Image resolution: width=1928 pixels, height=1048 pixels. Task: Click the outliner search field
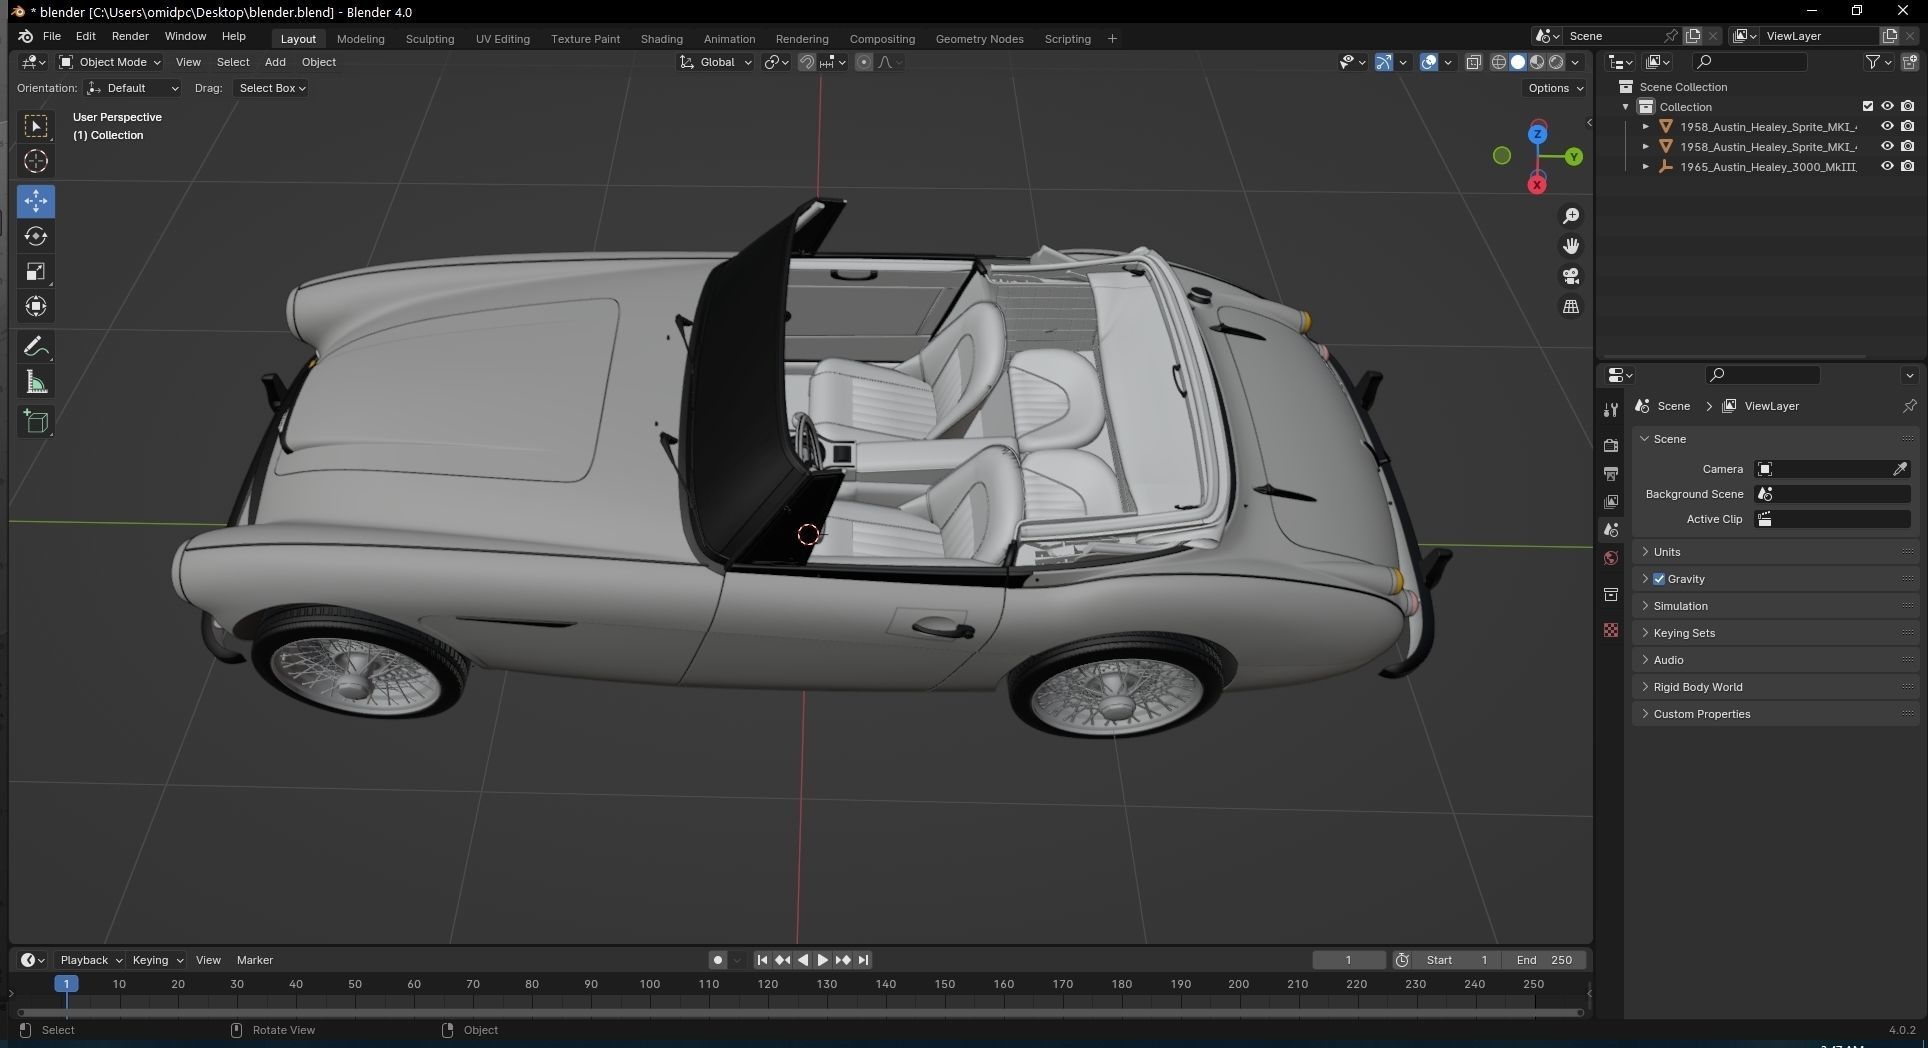pyautogui.click(x=1750, y=62)
